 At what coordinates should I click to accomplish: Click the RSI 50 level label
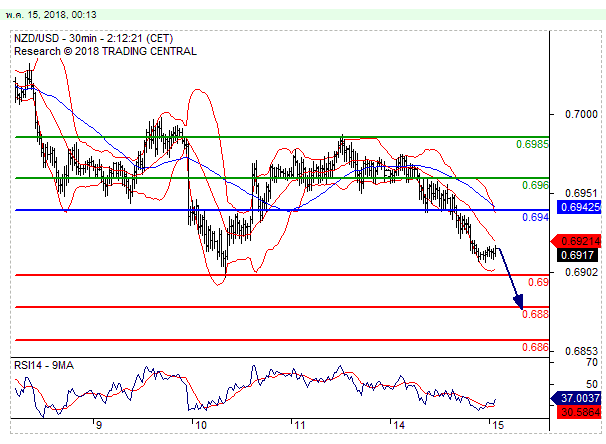[x=592, y=384]
